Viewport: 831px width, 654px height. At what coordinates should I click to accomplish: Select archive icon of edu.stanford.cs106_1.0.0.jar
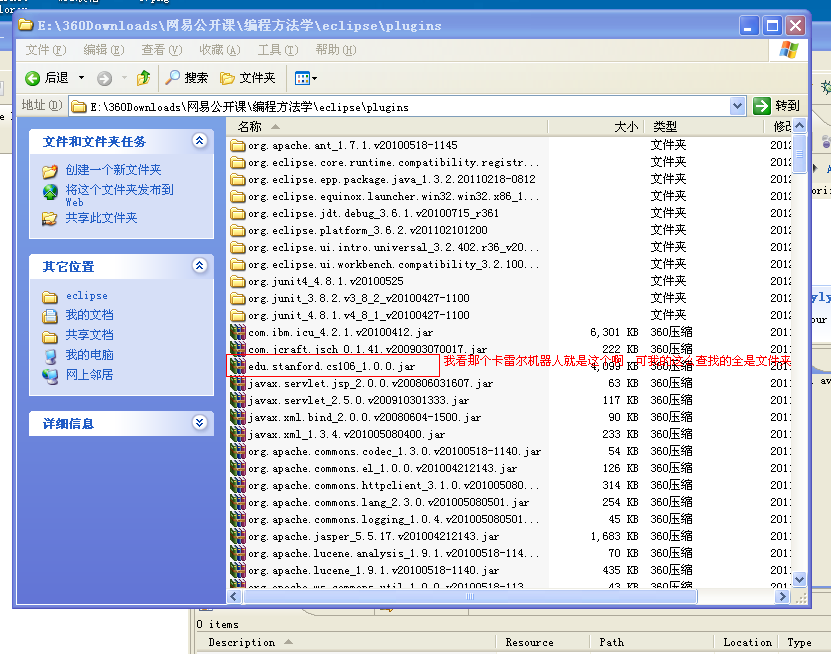point(238,366)
